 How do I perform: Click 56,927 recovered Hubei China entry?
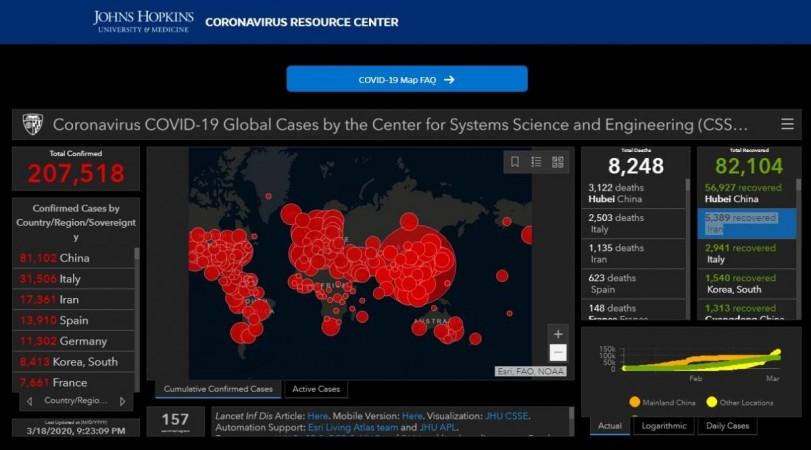(747, 193)
